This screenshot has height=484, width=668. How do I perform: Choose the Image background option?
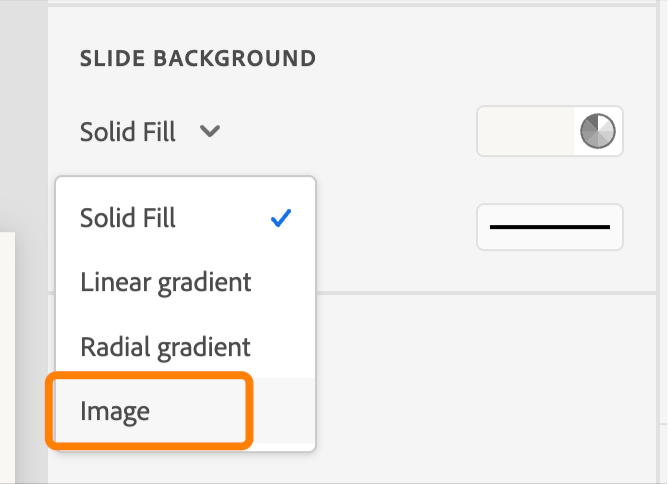(x=115, y=411)
